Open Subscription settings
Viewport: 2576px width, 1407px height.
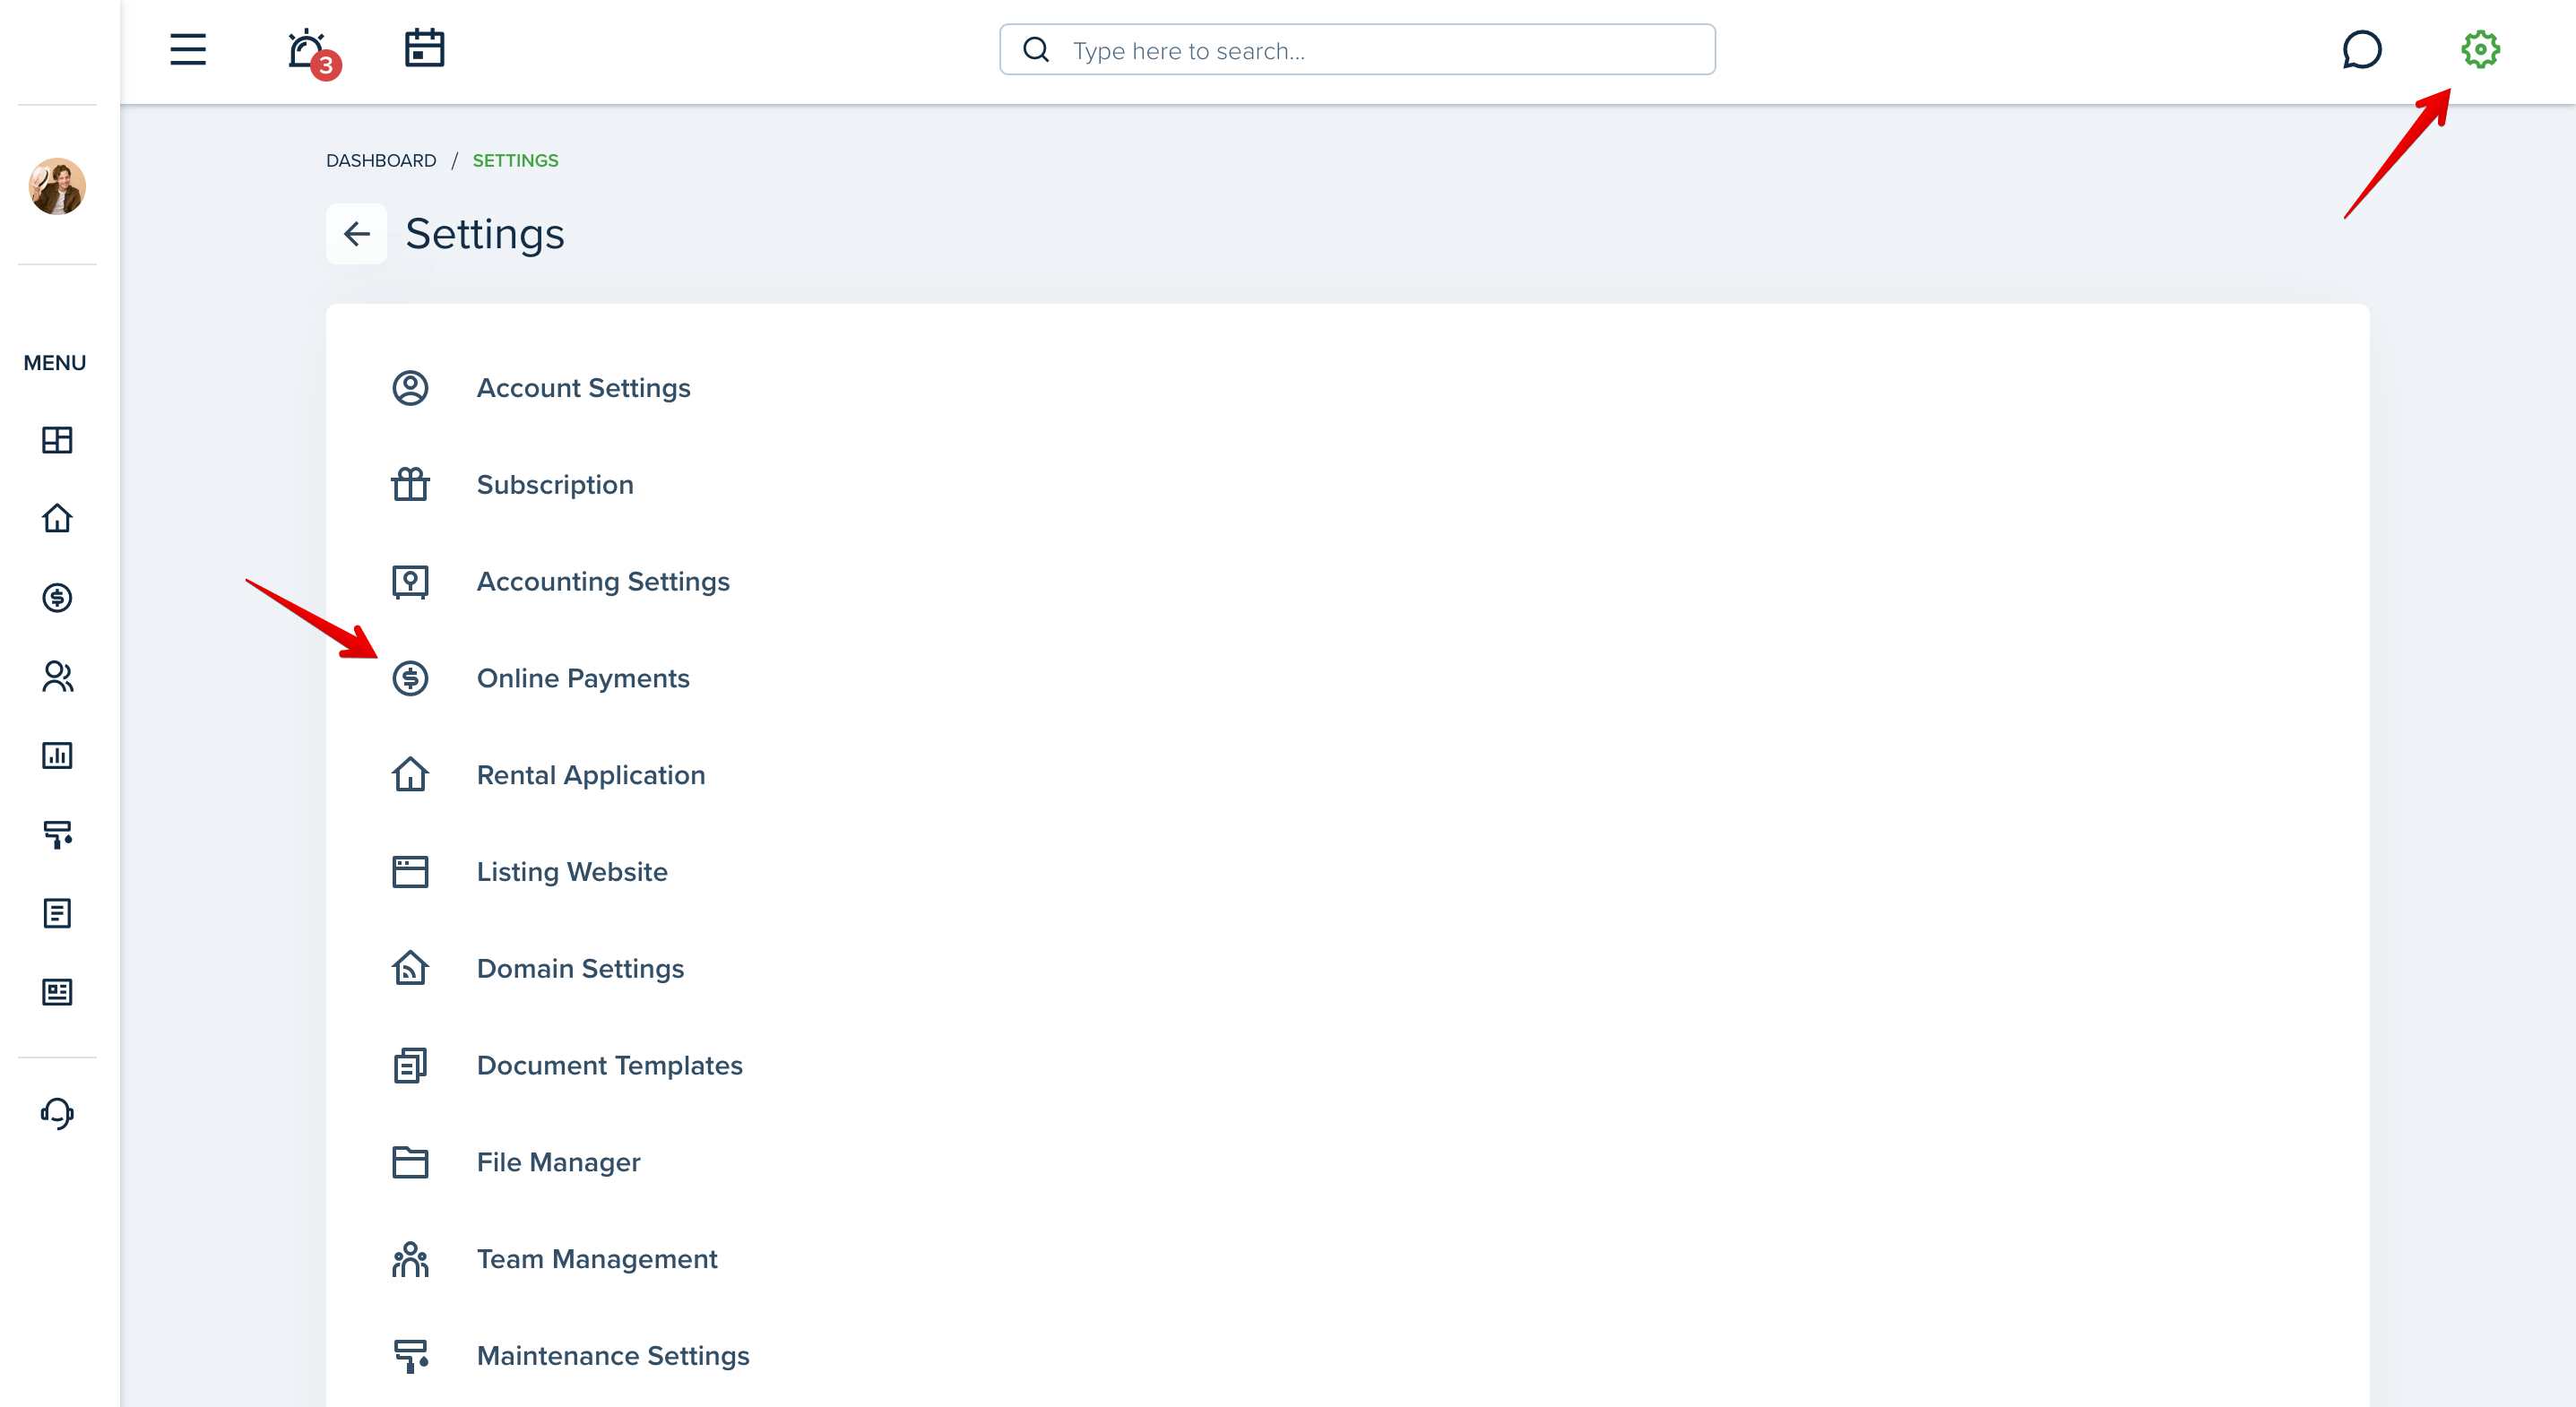(x=555, y=485)
